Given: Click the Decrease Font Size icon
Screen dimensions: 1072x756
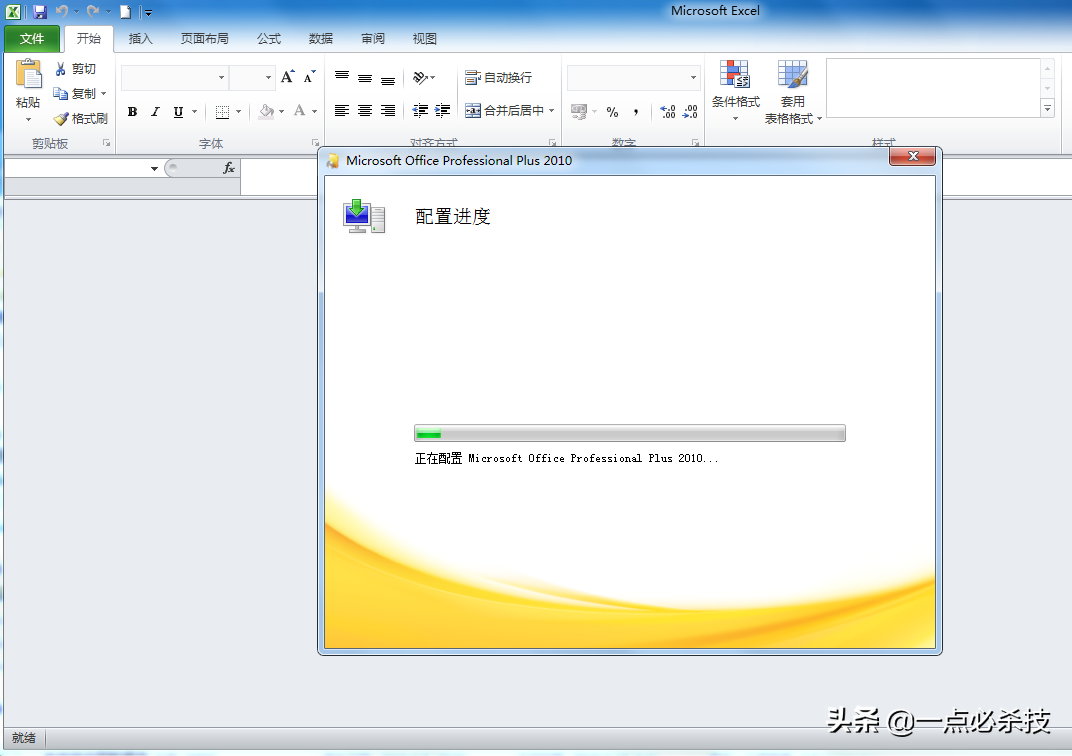Looking at the screenshot, I should point(310,77).
